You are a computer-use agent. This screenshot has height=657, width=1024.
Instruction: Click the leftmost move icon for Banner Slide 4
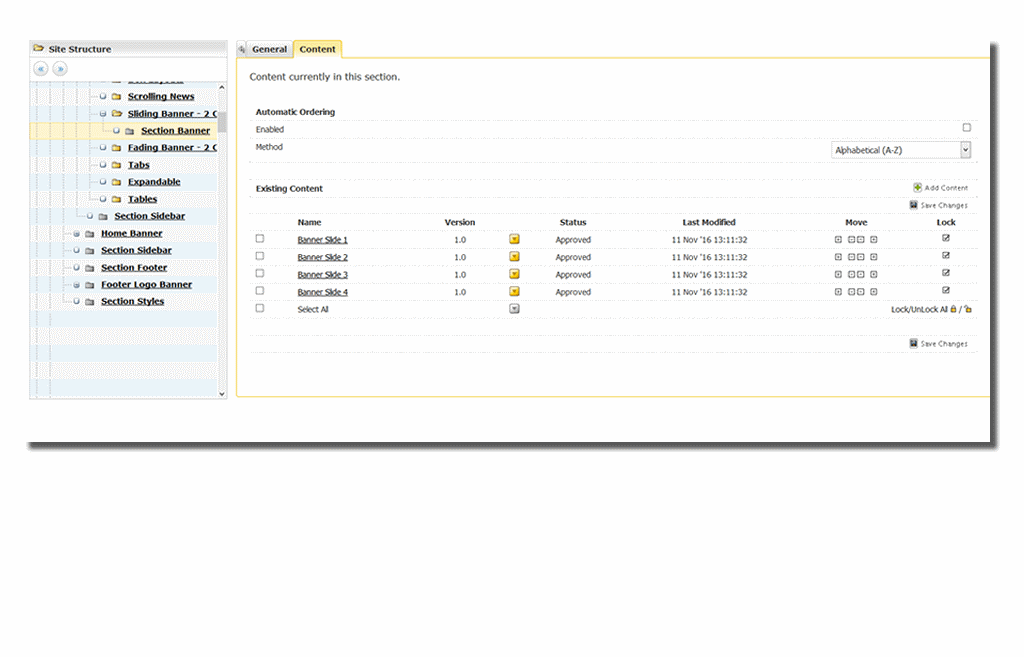[838, 292]
